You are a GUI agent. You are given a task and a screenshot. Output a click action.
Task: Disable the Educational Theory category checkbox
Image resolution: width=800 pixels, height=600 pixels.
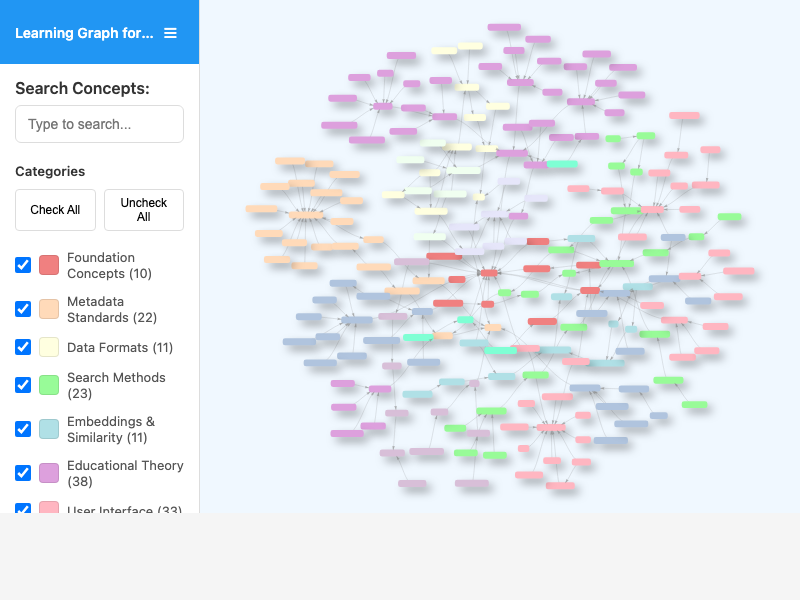(23, 473)
